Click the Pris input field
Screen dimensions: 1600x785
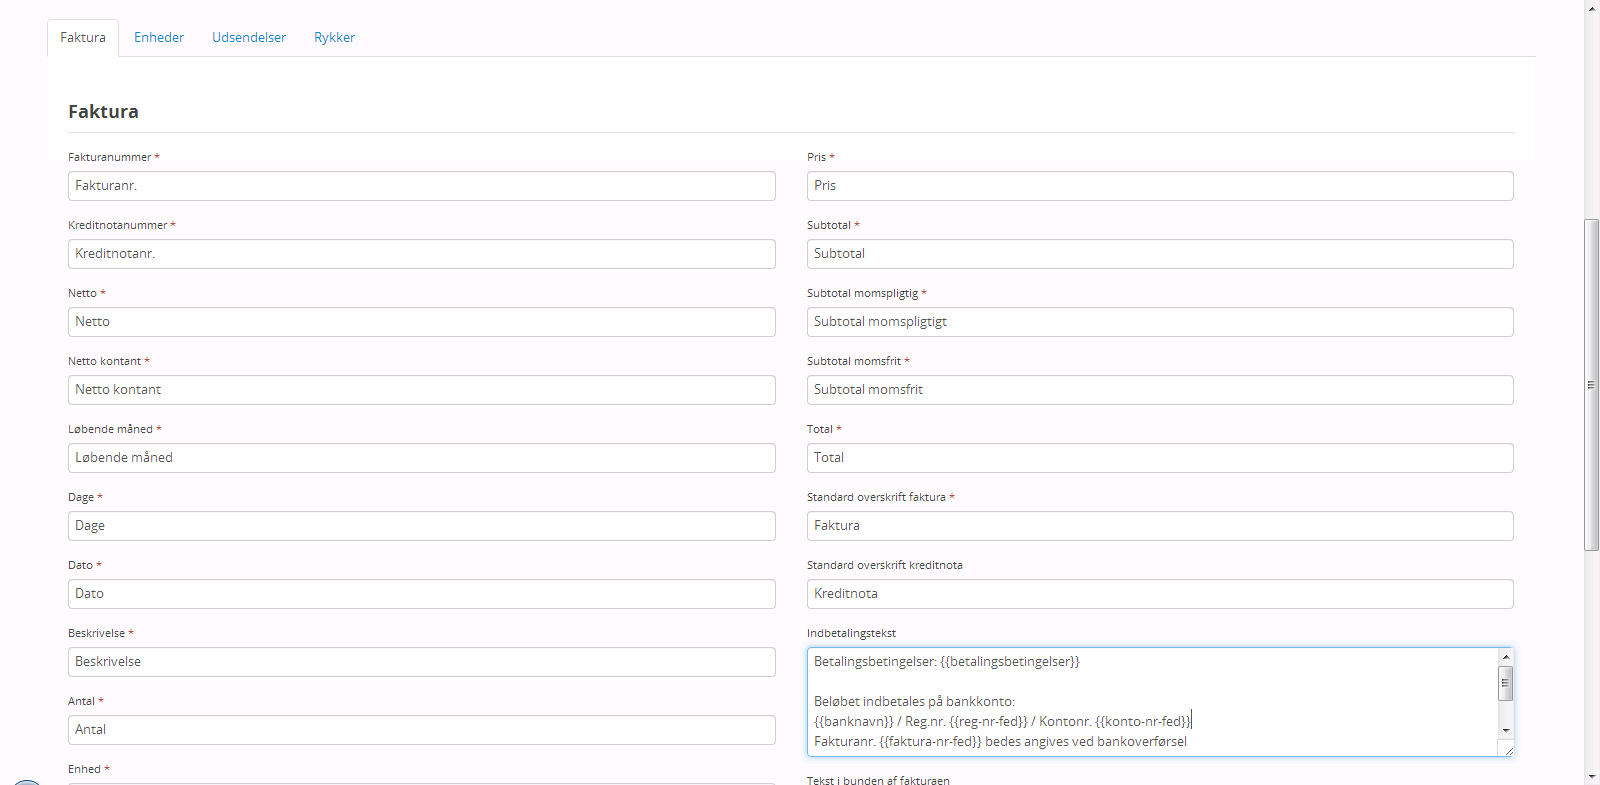click(1159, 186)
